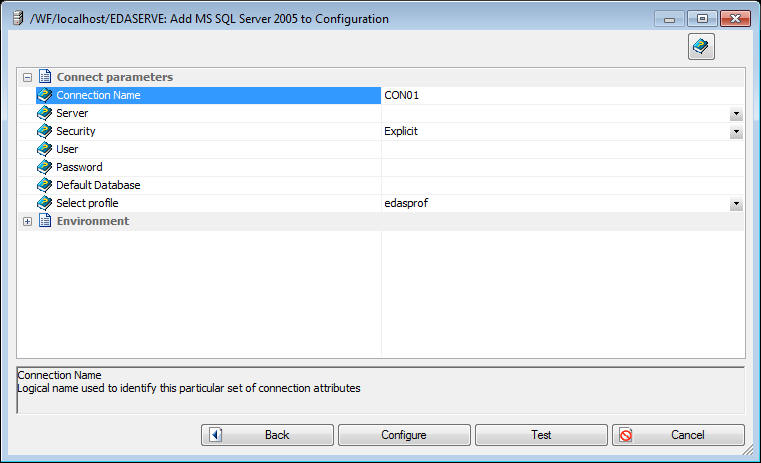
Task: Open the Server dropdown list
Action: click(x=736, y=114)
